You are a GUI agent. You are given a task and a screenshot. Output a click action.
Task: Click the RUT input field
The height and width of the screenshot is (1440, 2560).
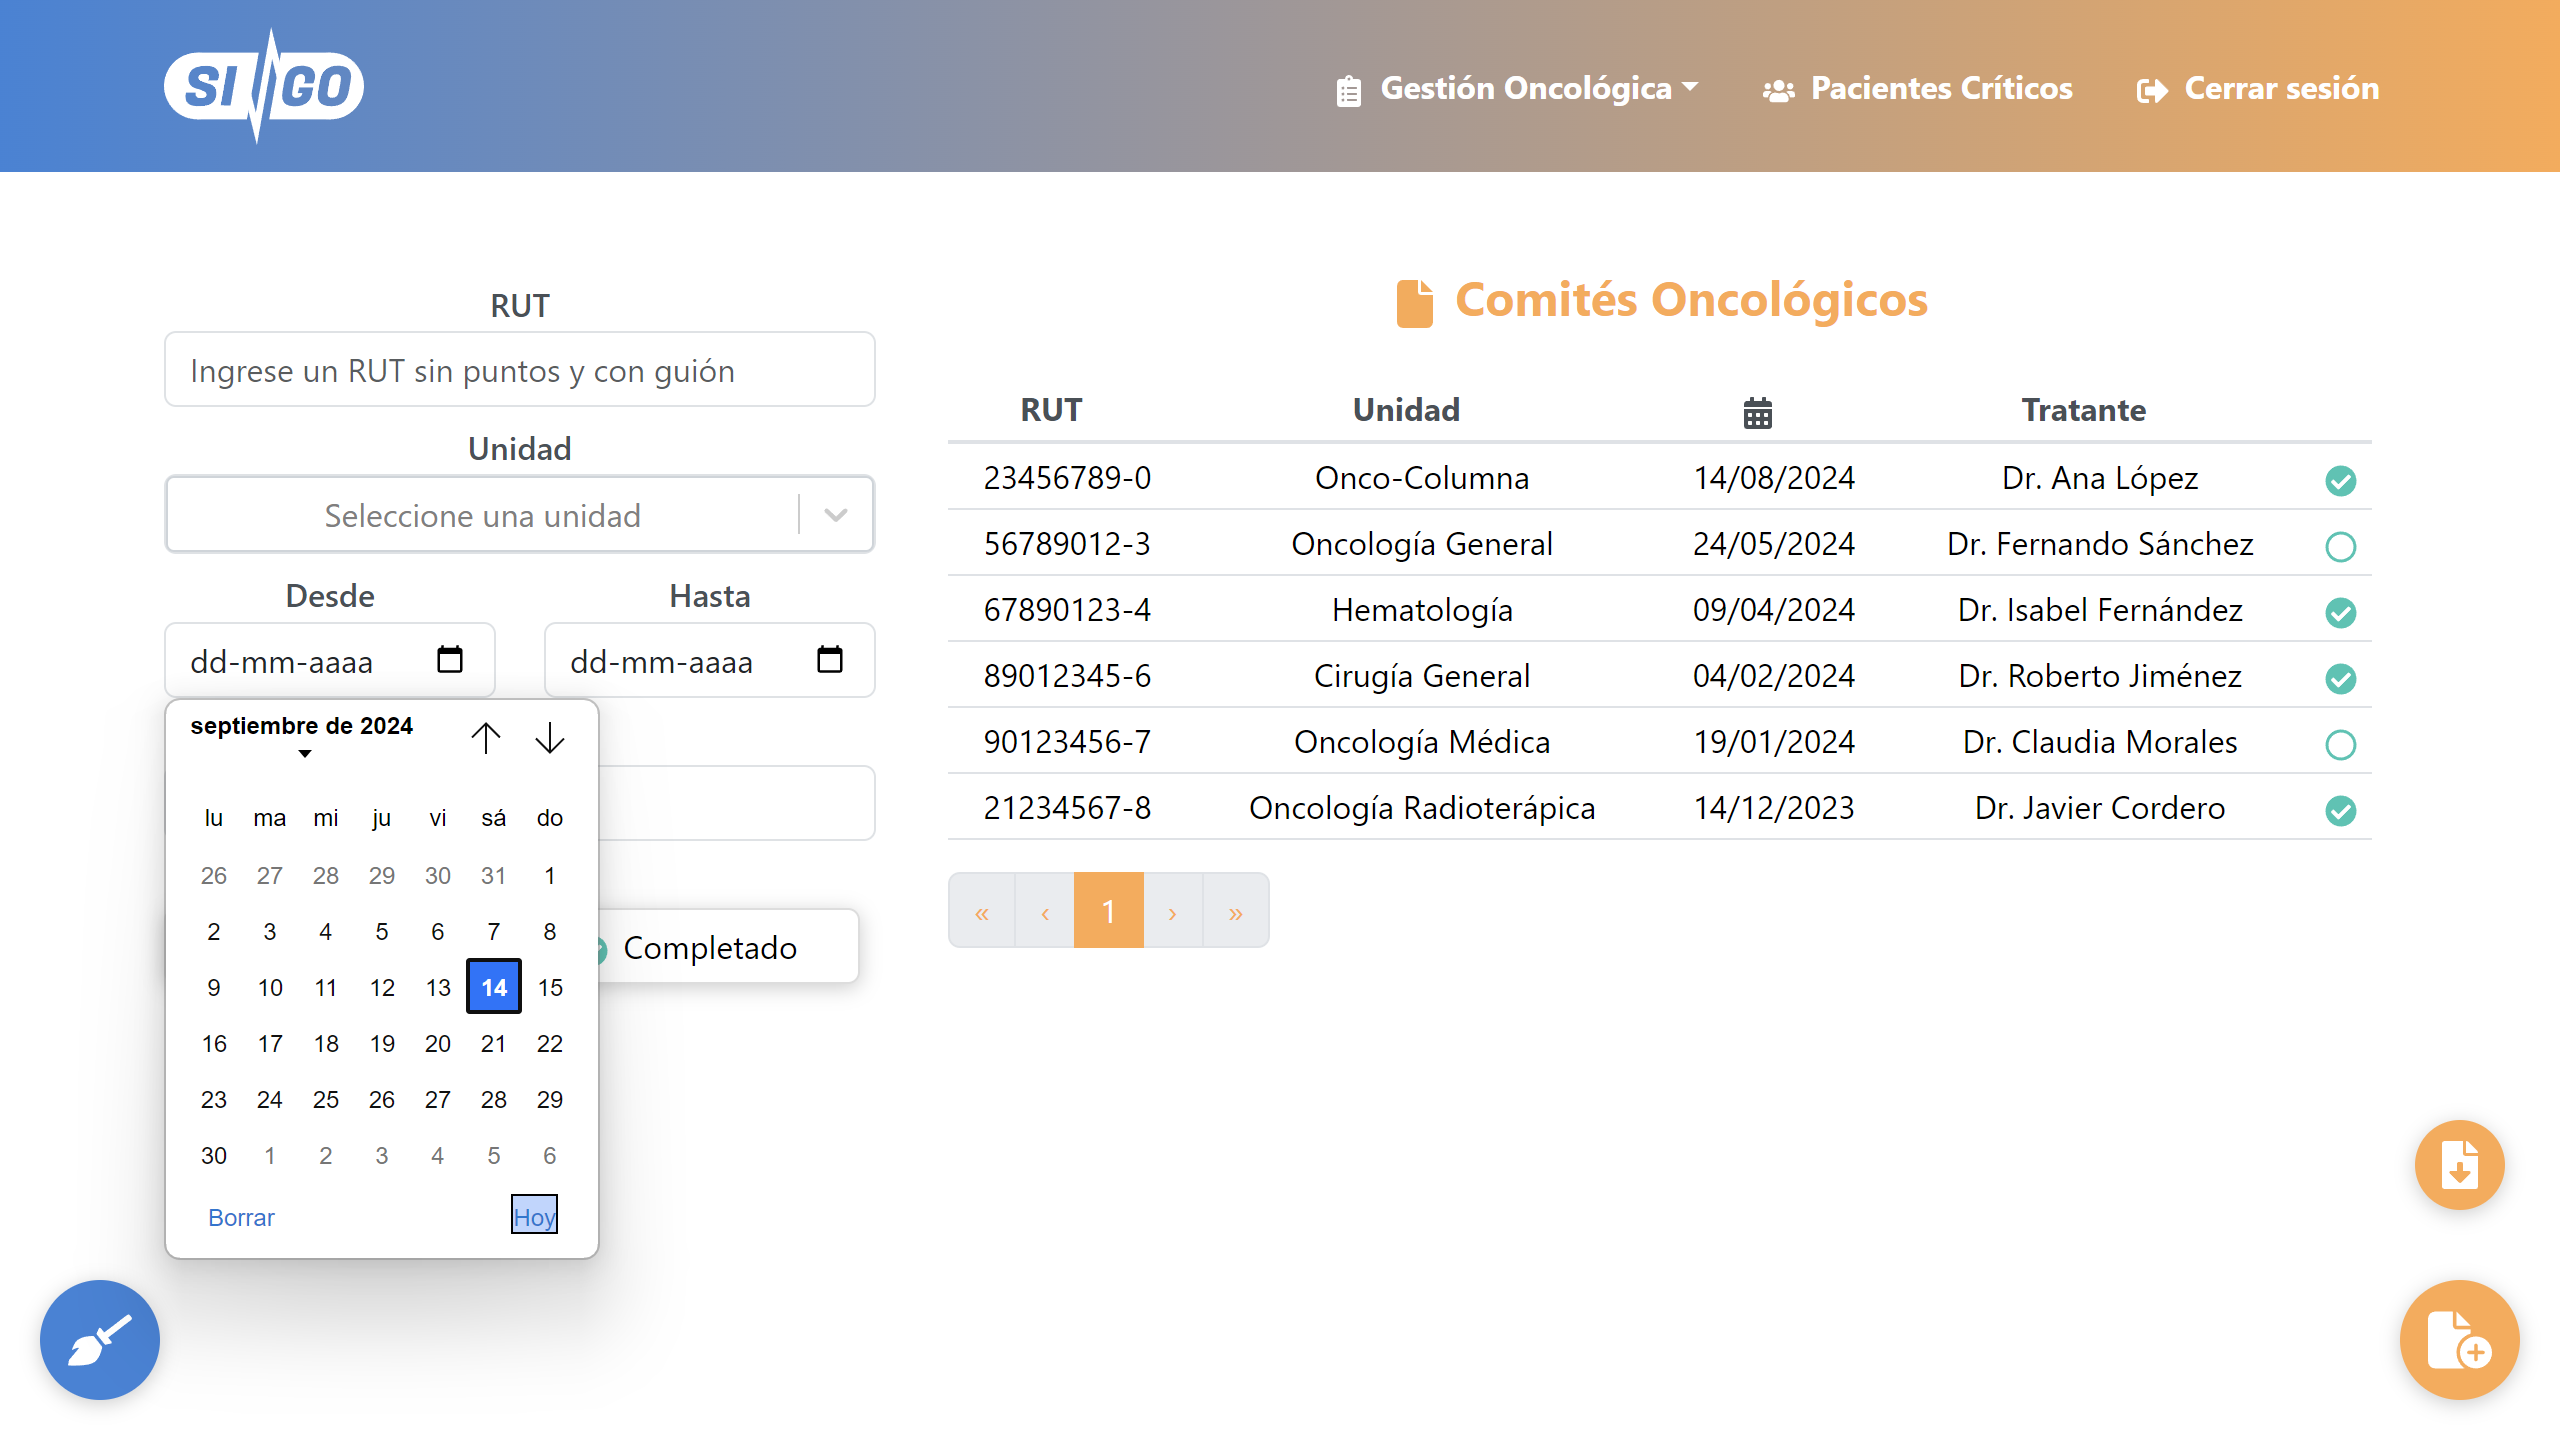[x=520, y=370]
